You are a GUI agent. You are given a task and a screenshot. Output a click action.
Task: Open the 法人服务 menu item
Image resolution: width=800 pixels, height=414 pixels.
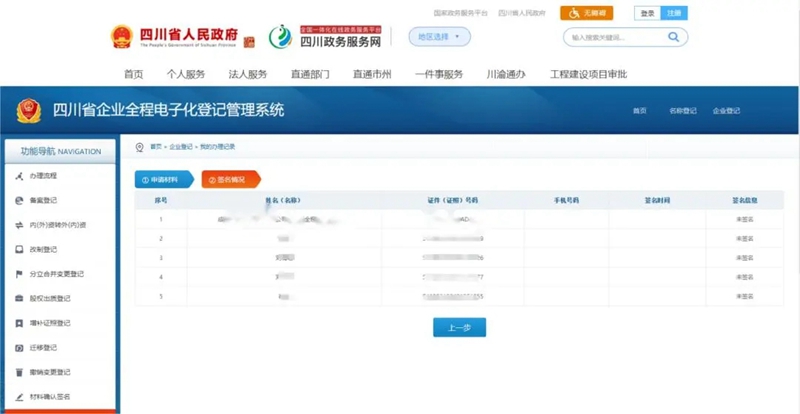[x=248, y=74]
